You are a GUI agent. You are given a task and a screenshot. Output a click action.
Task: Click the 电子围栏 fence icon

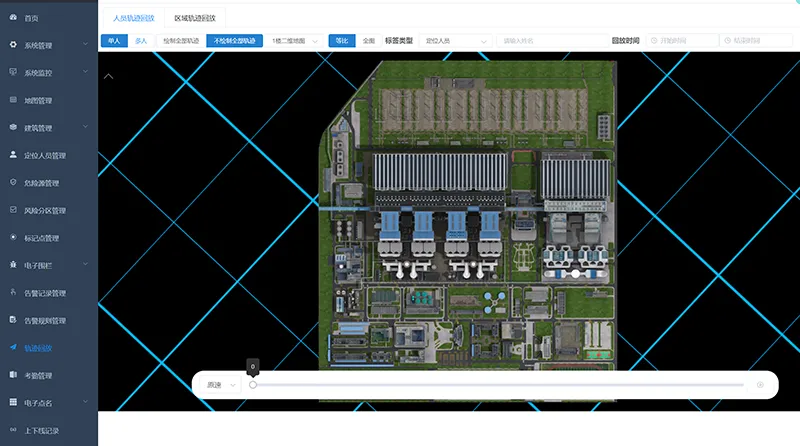coord(13,265)
